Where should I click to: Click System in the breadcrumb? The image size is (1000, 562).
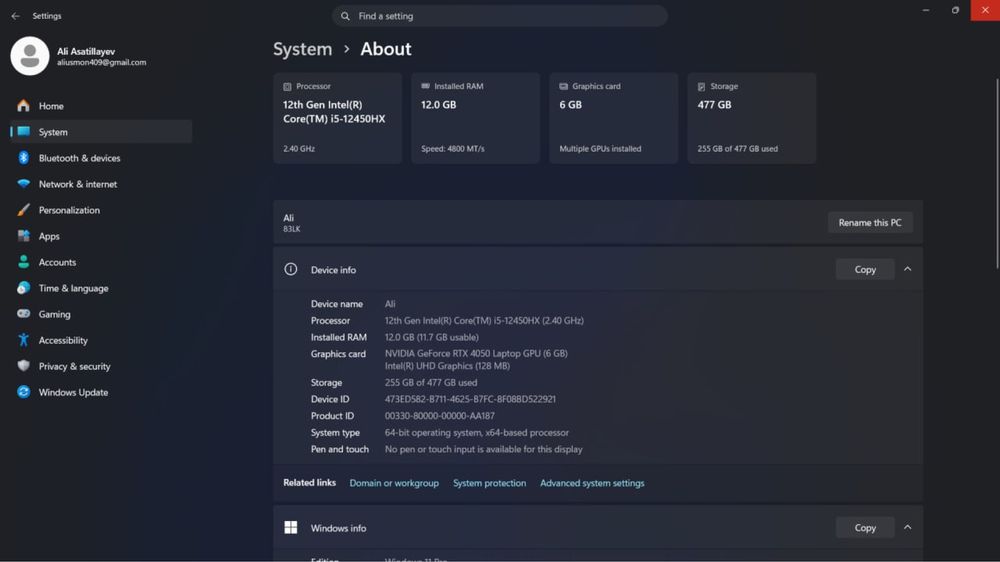[302, 49]
